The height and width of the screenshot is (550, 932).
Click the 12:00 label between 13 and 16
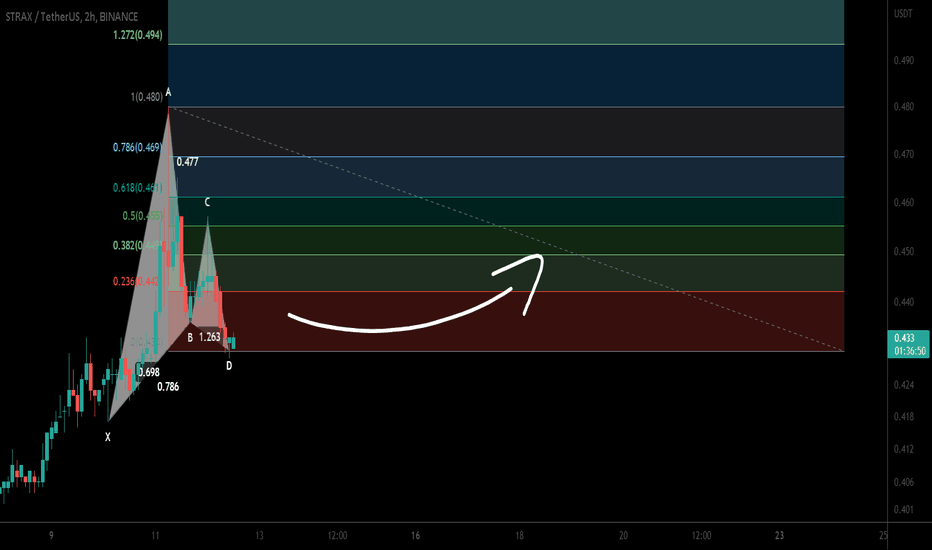338,536
